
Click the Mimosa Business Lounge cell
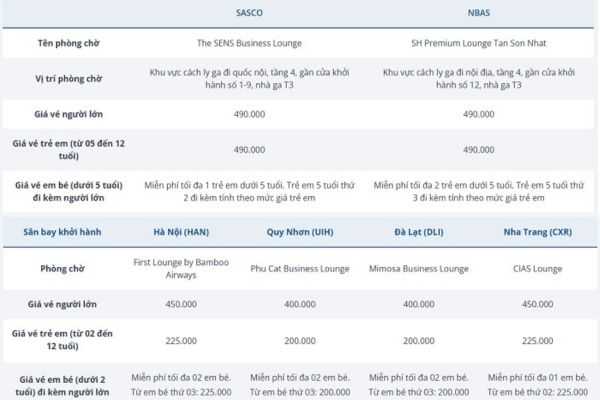tap(418, 268)
